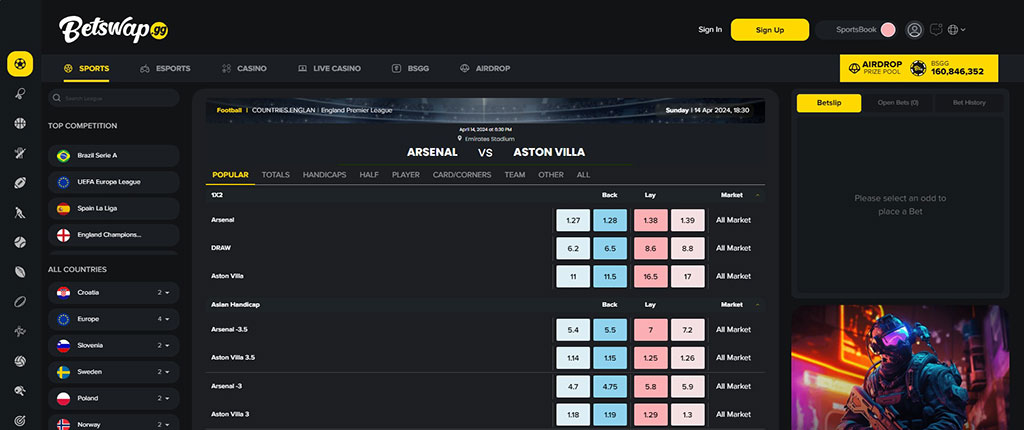Image resolution: width=1024 pixels, height=430 pixels.
Task: Open the chat support bubble icon
Action: [x=936, y=29]
